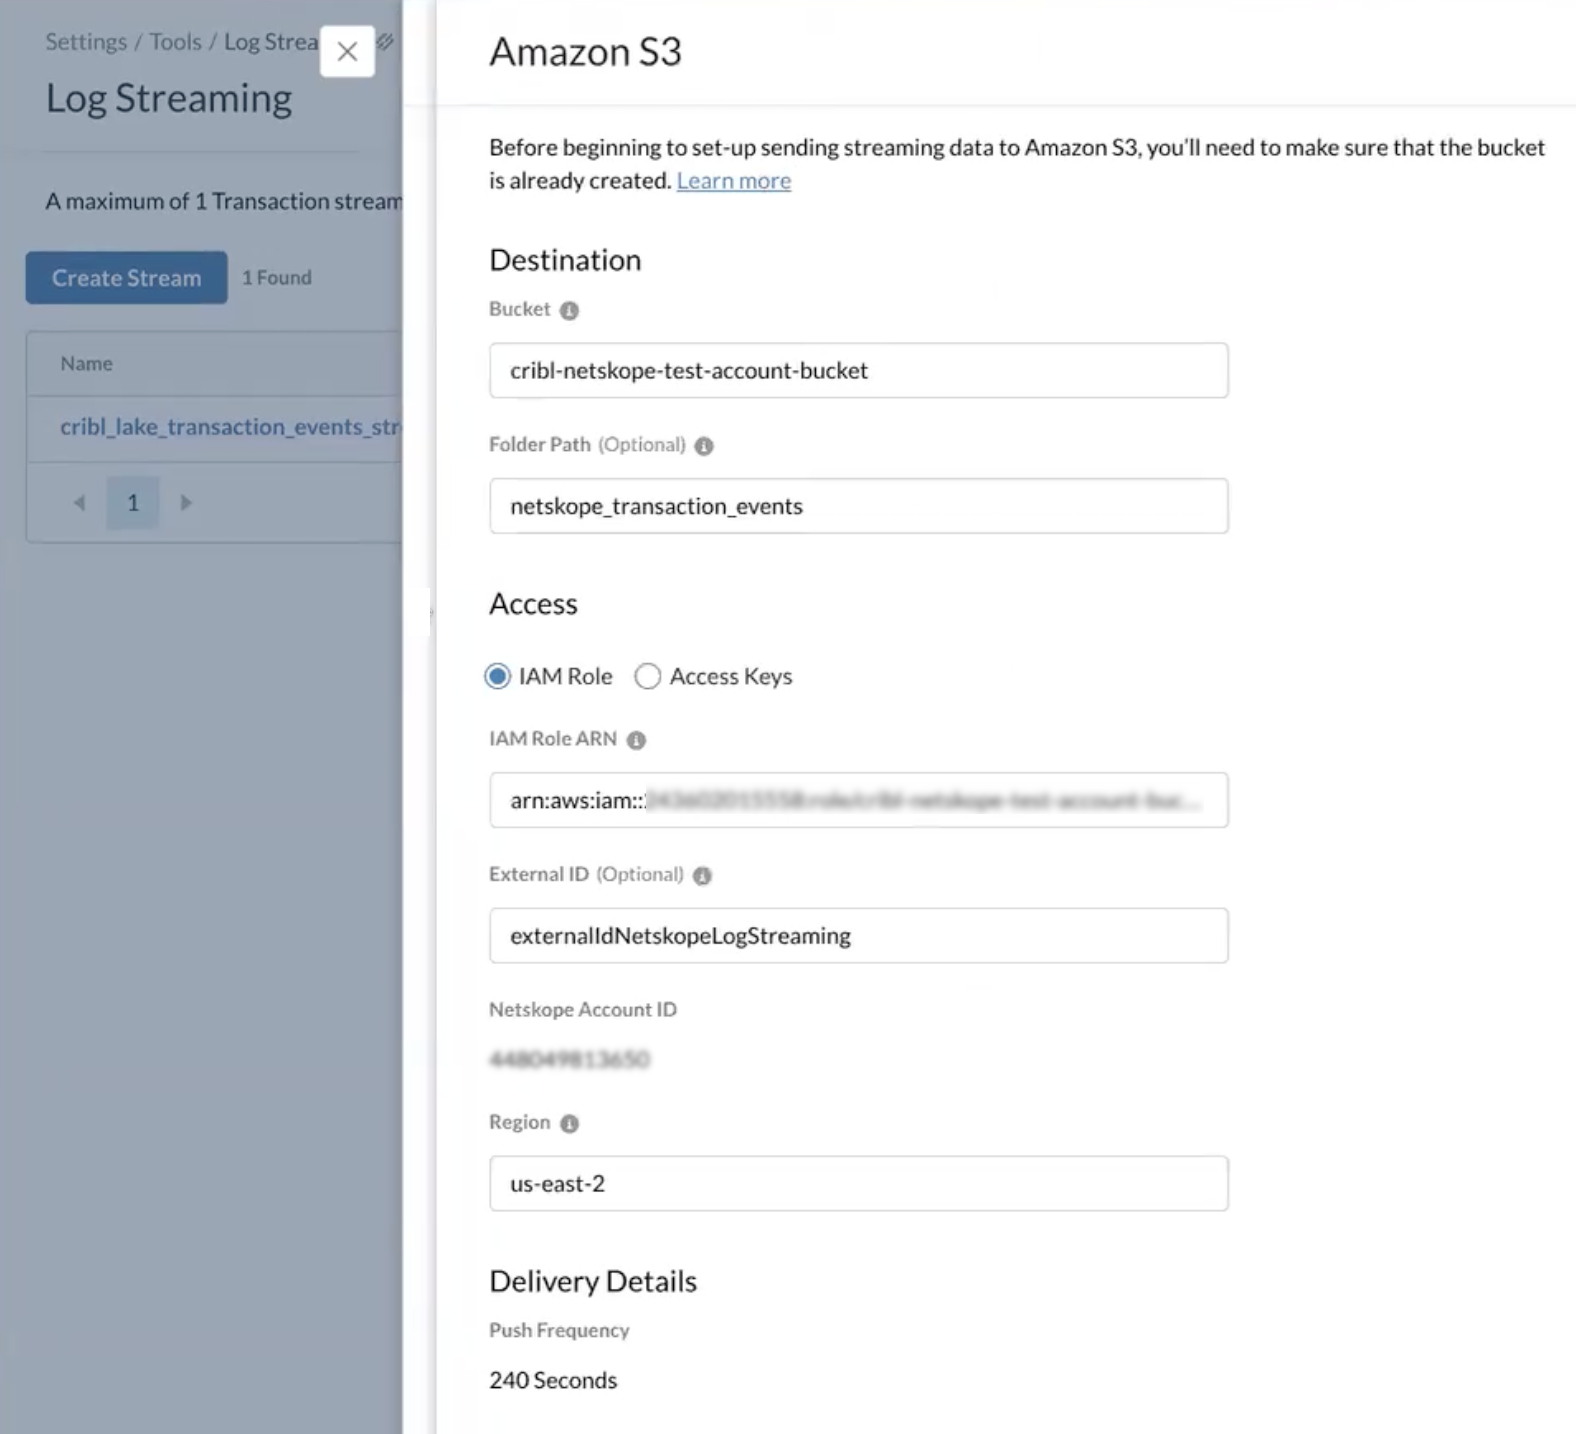This screenshot has width=1576, height=1434.
Task: Click the External ID input field
Action: [x=858, y=936]
